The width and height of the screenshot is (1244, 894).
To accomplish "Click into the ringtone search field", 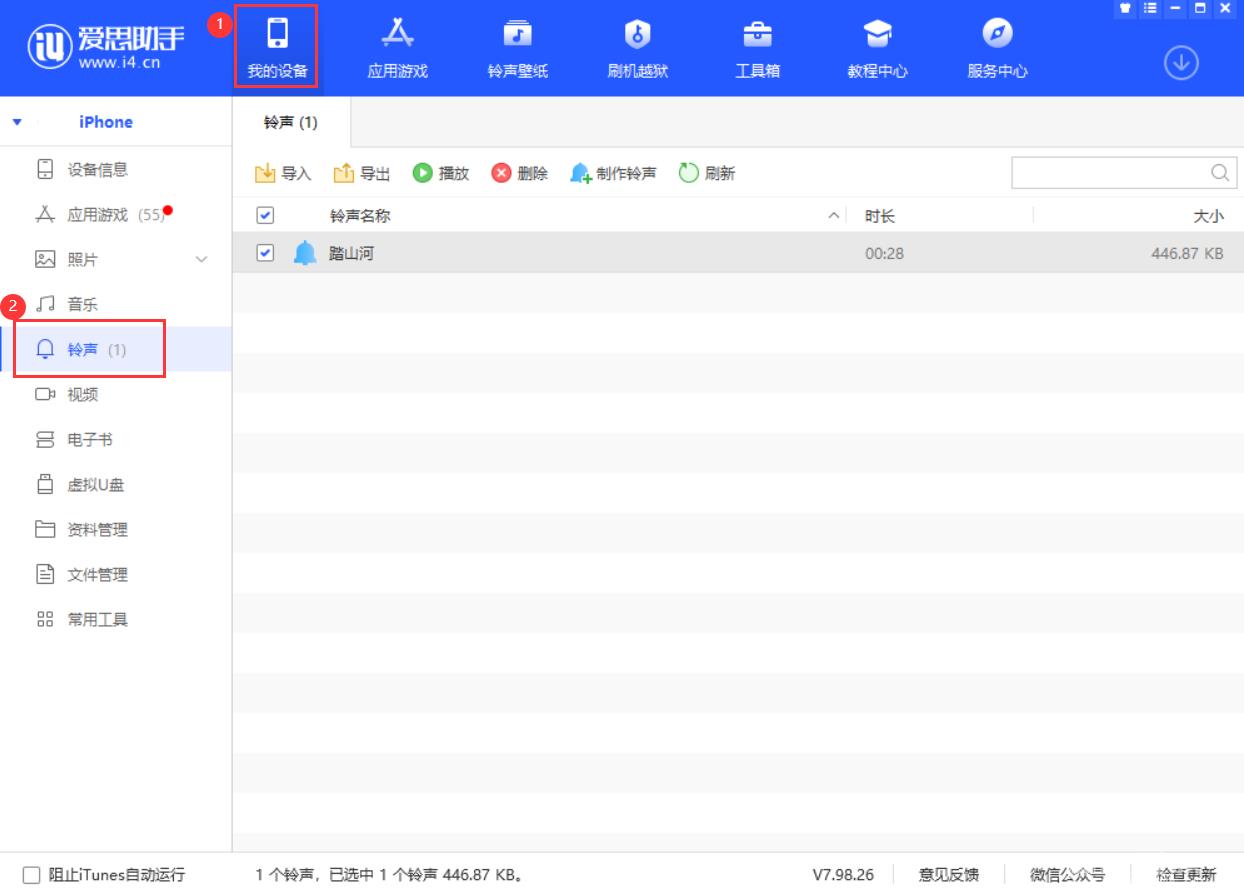I will click(1108, 173).
